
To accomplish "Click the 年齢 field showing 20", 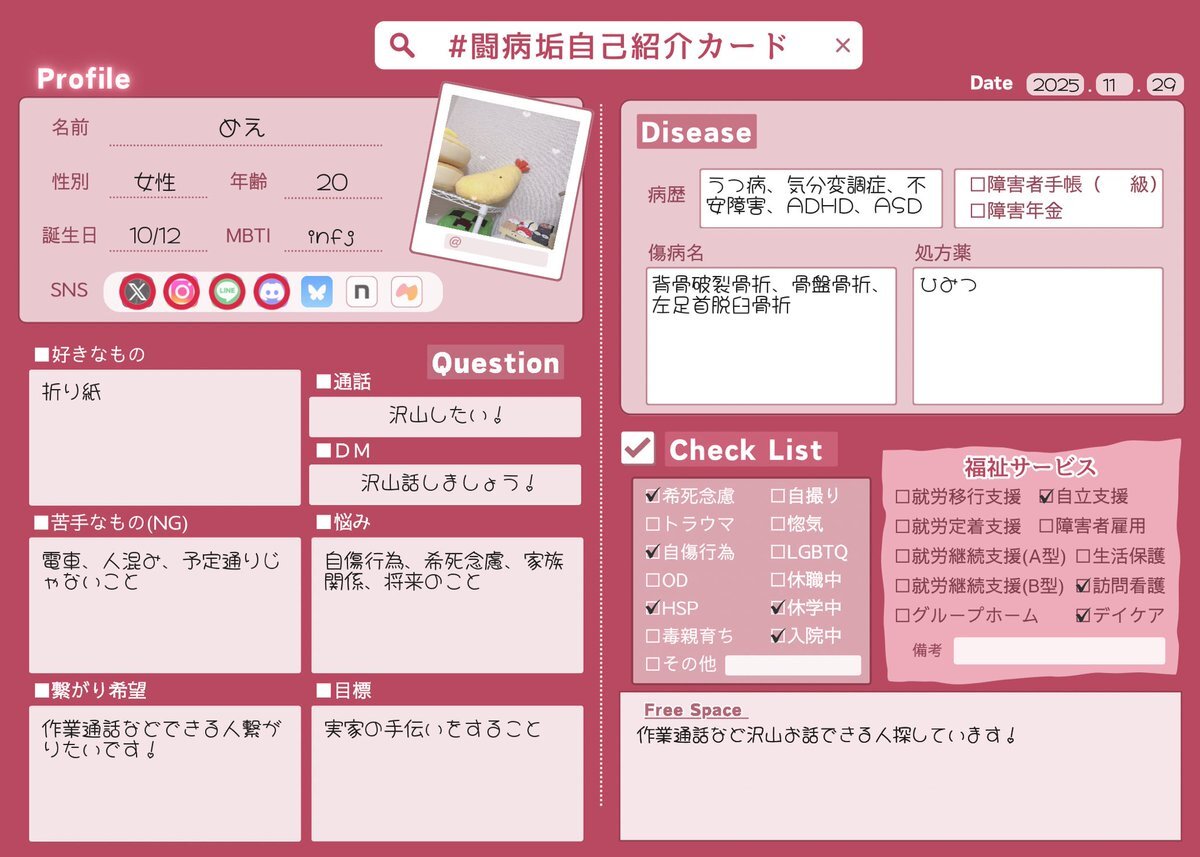I will tap(333, 183).
